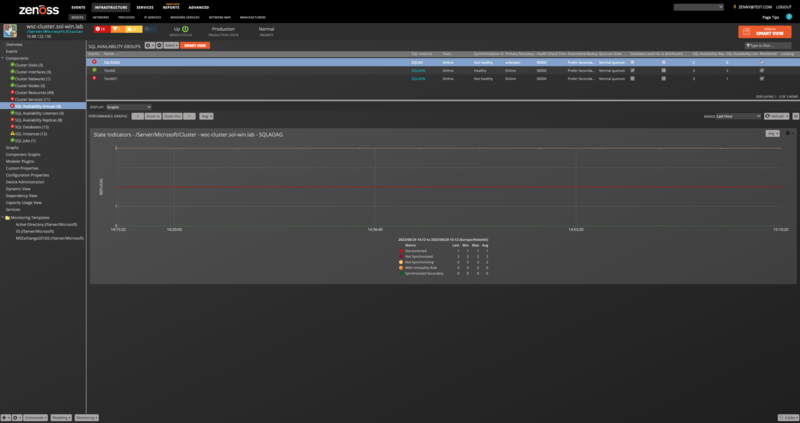Click the green status icon in TestAG row
This screenshot has height=423, width=800.
pos(94,70)
